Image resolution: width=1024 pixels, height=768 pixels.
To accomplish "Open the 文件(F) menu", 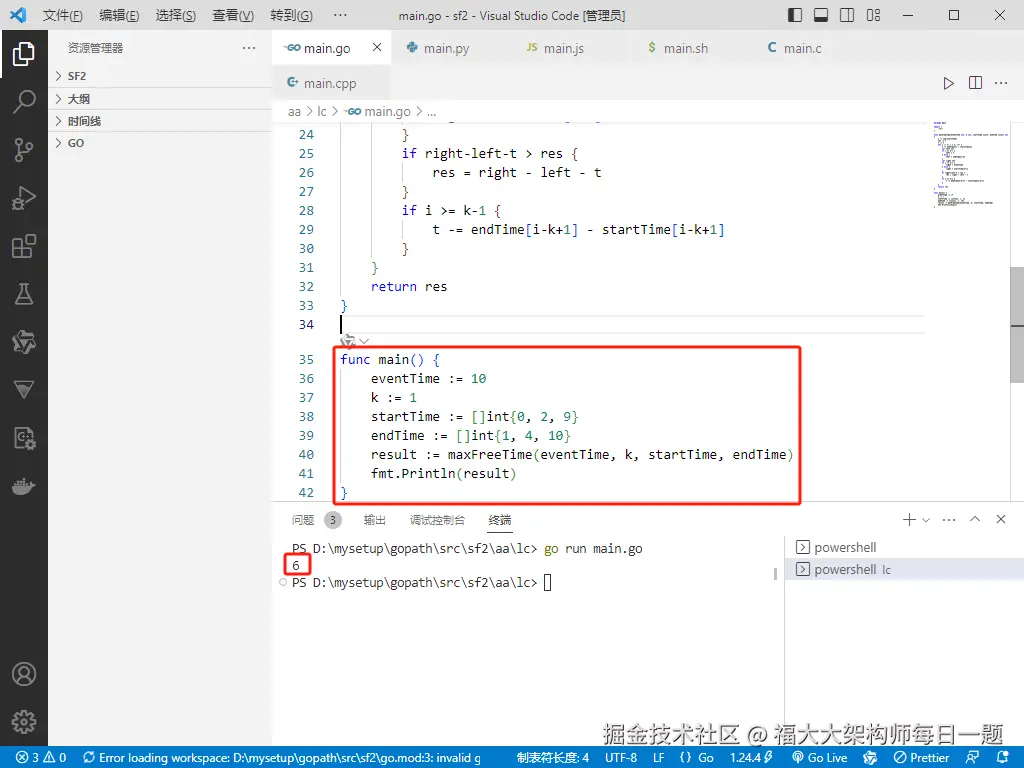I will tap(63, 15).
